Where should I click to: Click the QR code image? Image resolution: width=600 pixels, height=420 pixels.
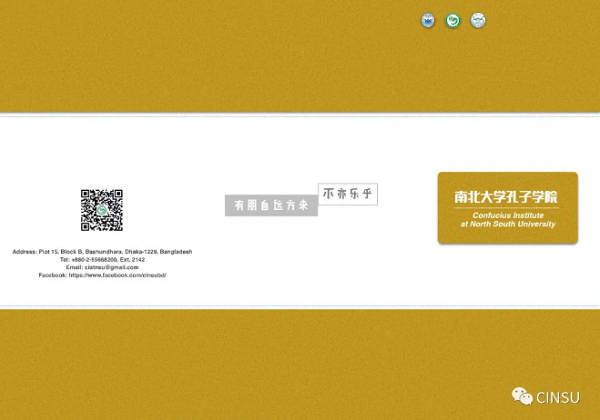click(102, 210)
